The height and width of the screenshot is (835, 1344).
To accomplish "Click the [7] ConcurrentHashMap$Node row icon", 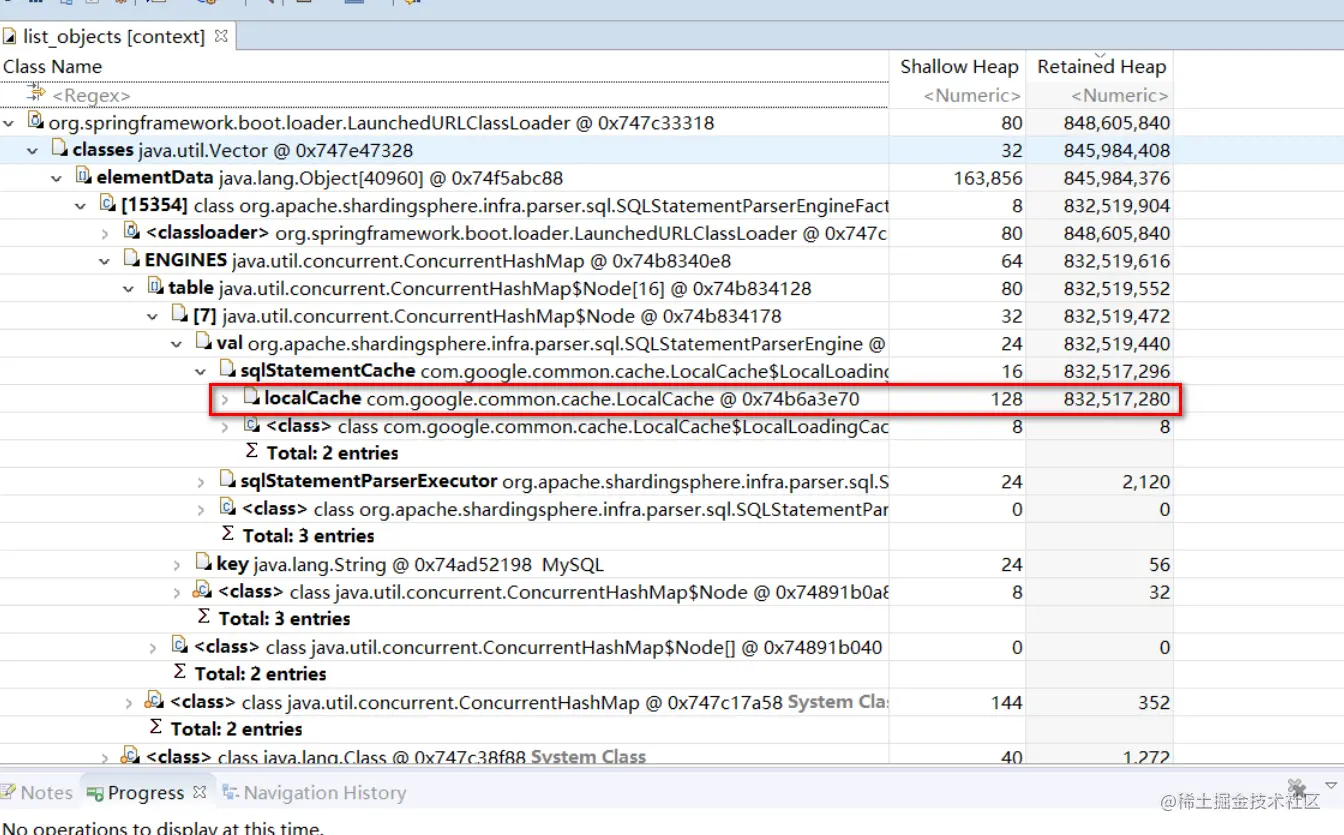I will click(x=180, y=316).
